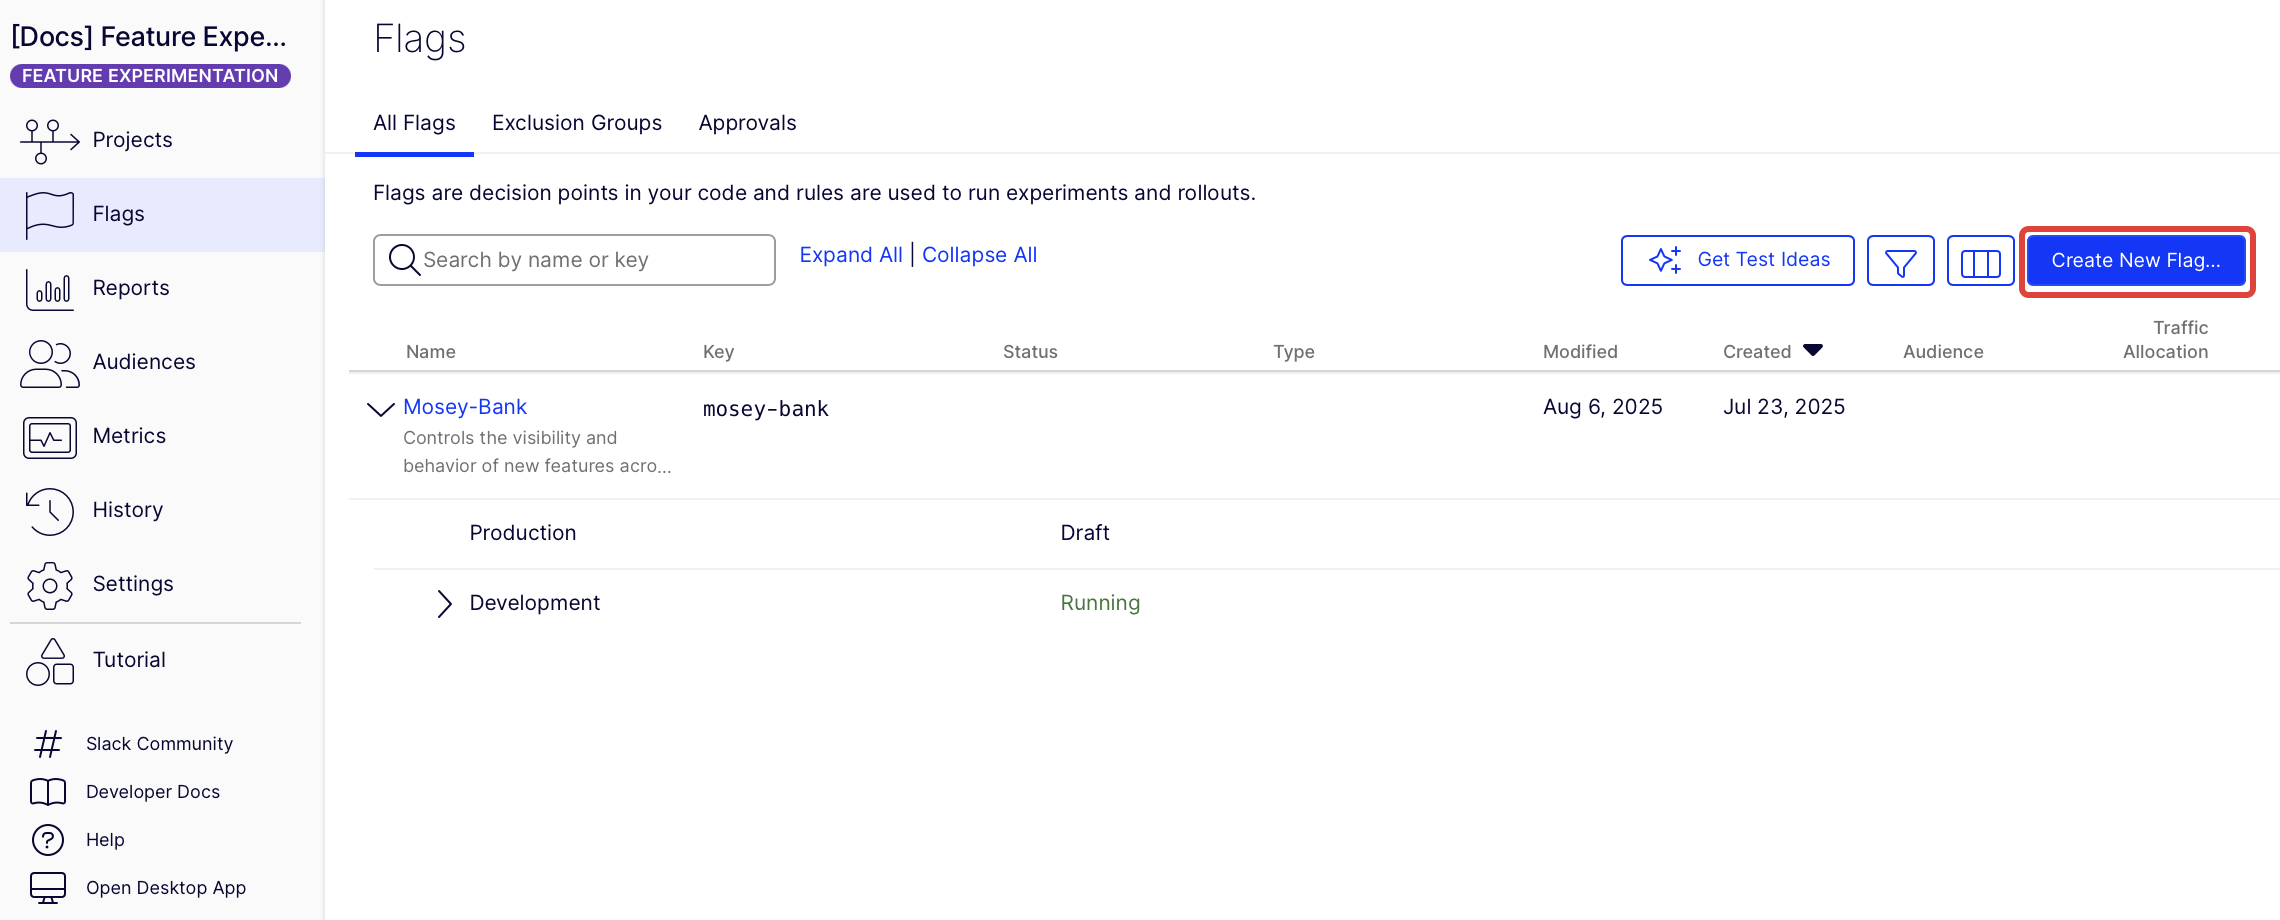Click the Get Test Ideas button
This screenshot has width=2280, height=920.
coord(1737,261)
